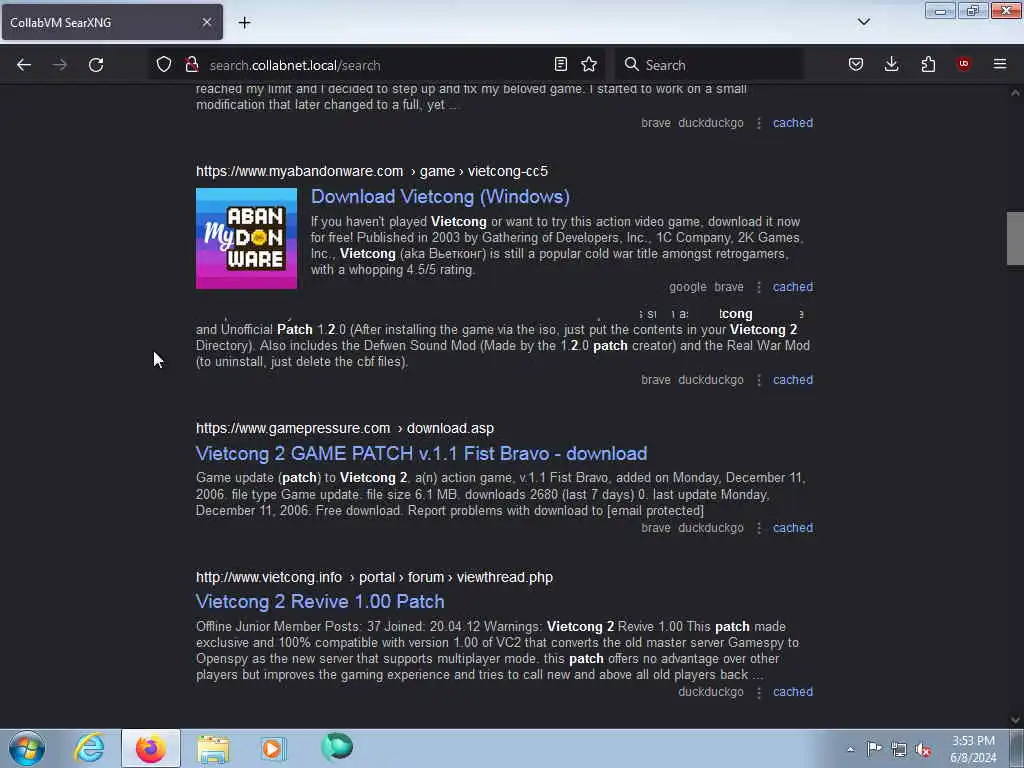Open the Save to Pocket button

pyautogui.click(x=856, y=64)
